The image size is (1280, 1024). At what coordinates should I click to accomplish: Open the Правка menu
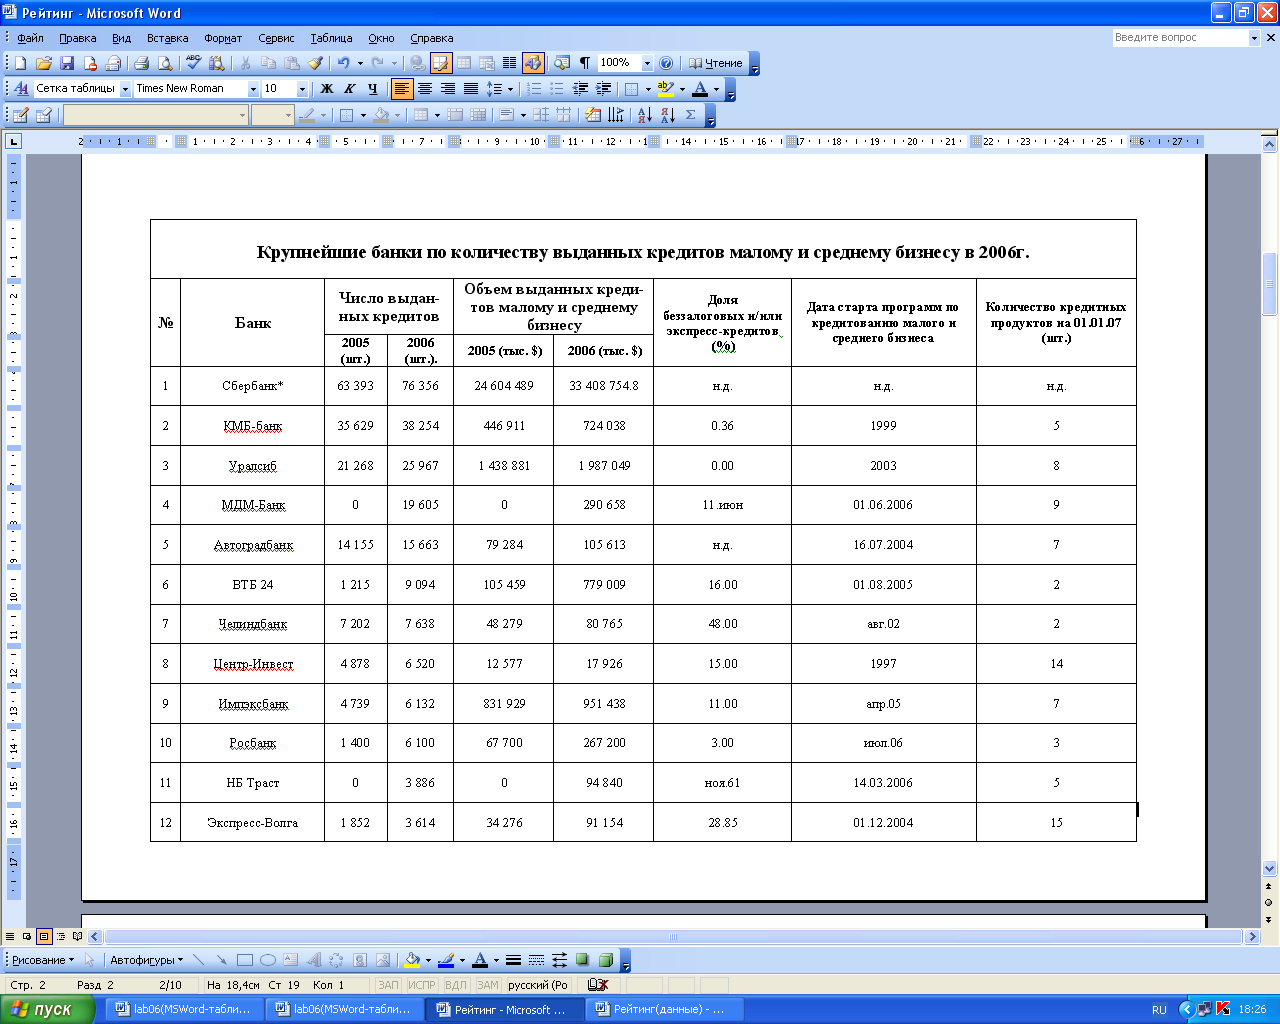(78, 38)
